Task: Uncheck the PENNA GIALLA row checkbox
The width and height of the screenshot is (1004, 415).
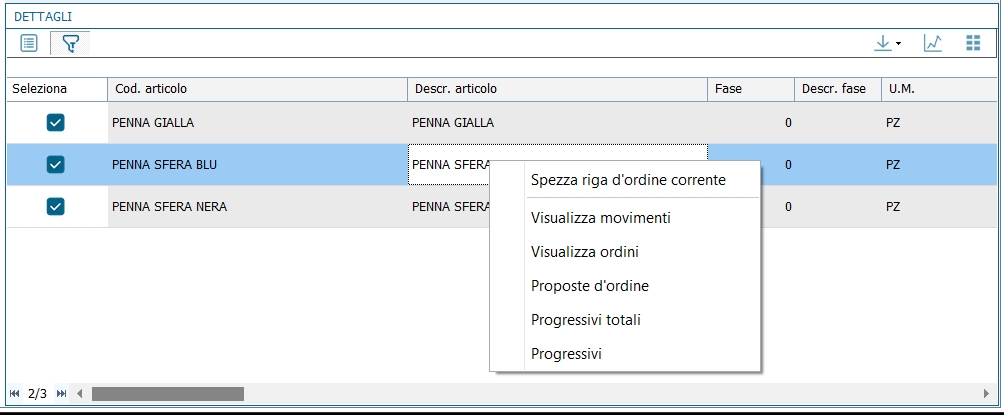Action: [56, 123]
